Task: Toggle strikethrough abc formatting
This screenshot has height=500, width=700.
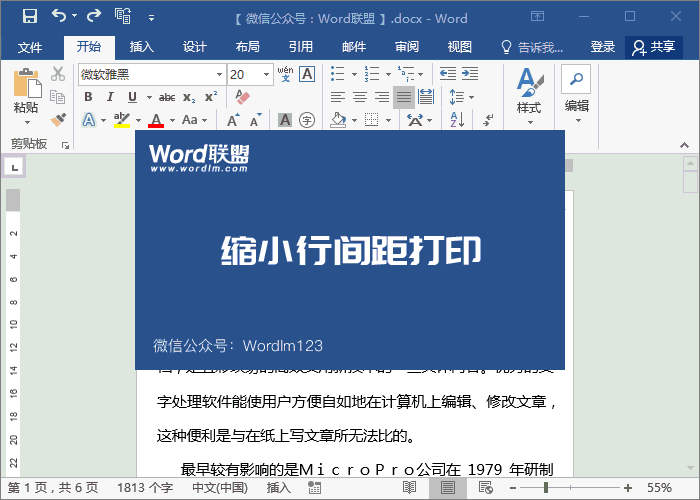Action: pos(167,97)
